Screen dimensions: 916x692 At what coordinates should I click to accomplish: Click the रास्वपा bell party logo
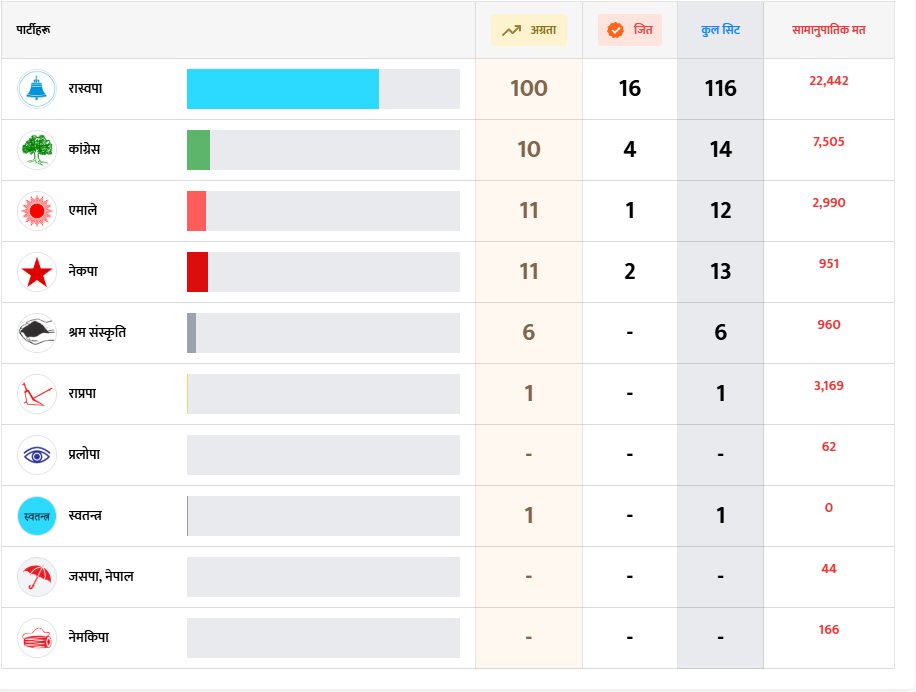click(37, 89)
